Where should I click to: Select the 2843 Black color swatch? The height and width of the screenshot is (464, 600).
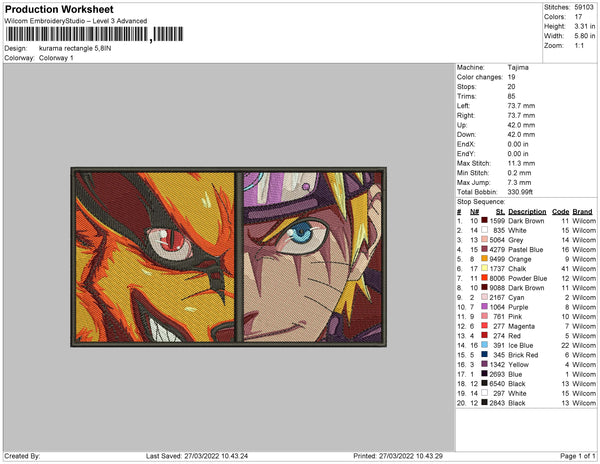click(484, 402)
